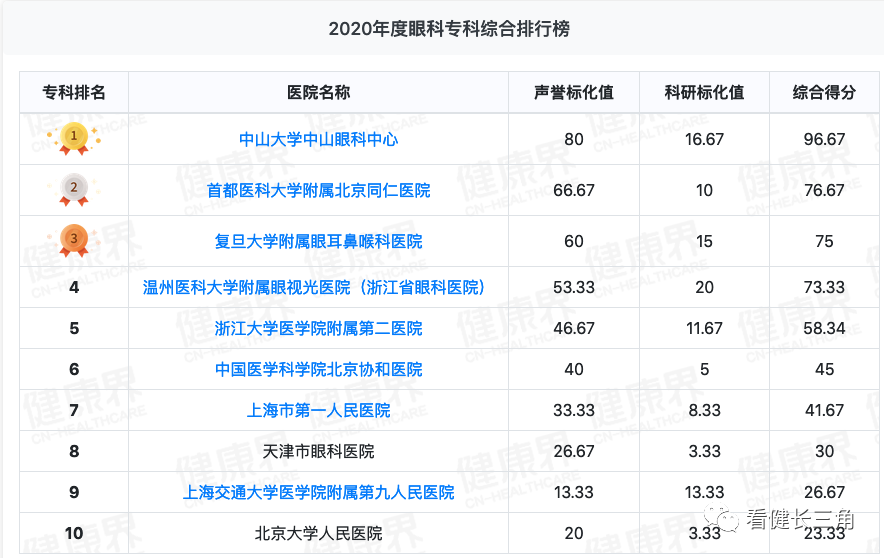Click rank number 8
This screenshot has height=558, width=884.
click(74, 451)
